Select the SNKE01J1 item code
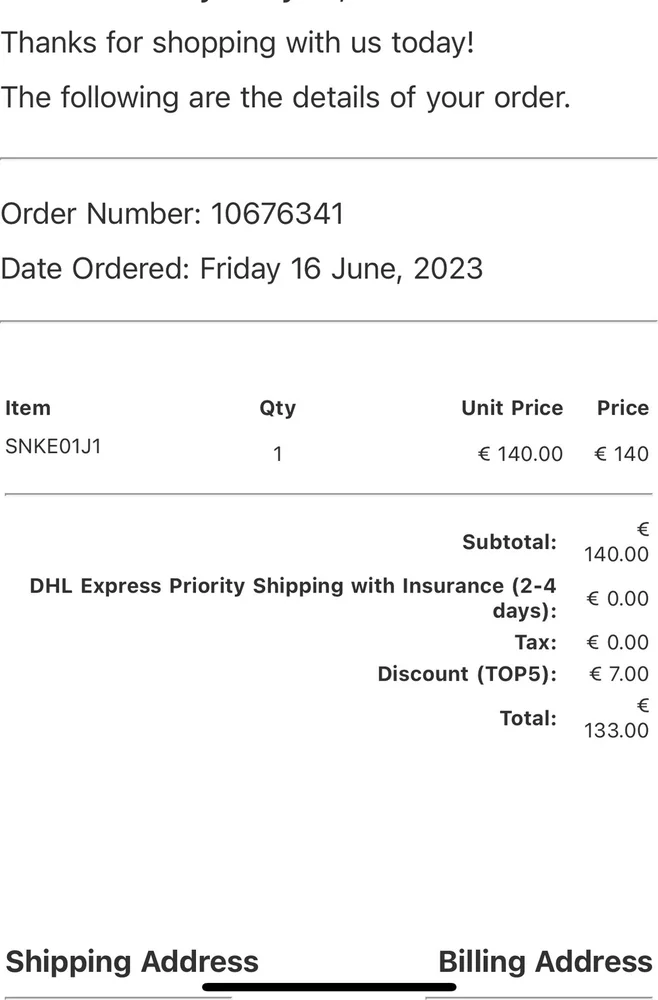This screenshot has height=1000, width=658. 53,447
